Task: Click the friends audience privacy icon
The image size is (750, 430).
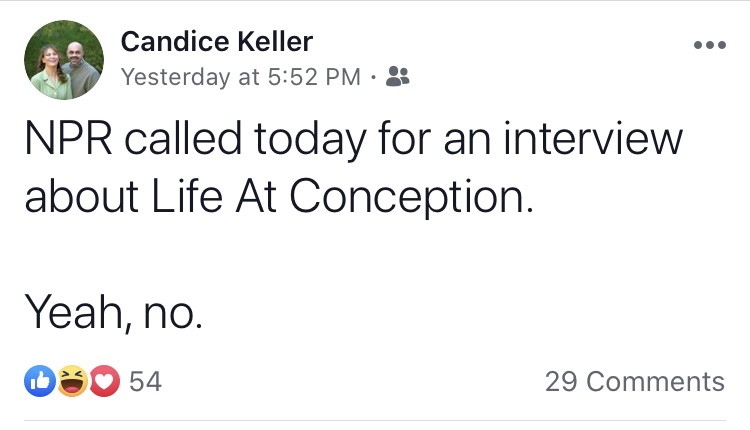Action: tap(397, 76)
